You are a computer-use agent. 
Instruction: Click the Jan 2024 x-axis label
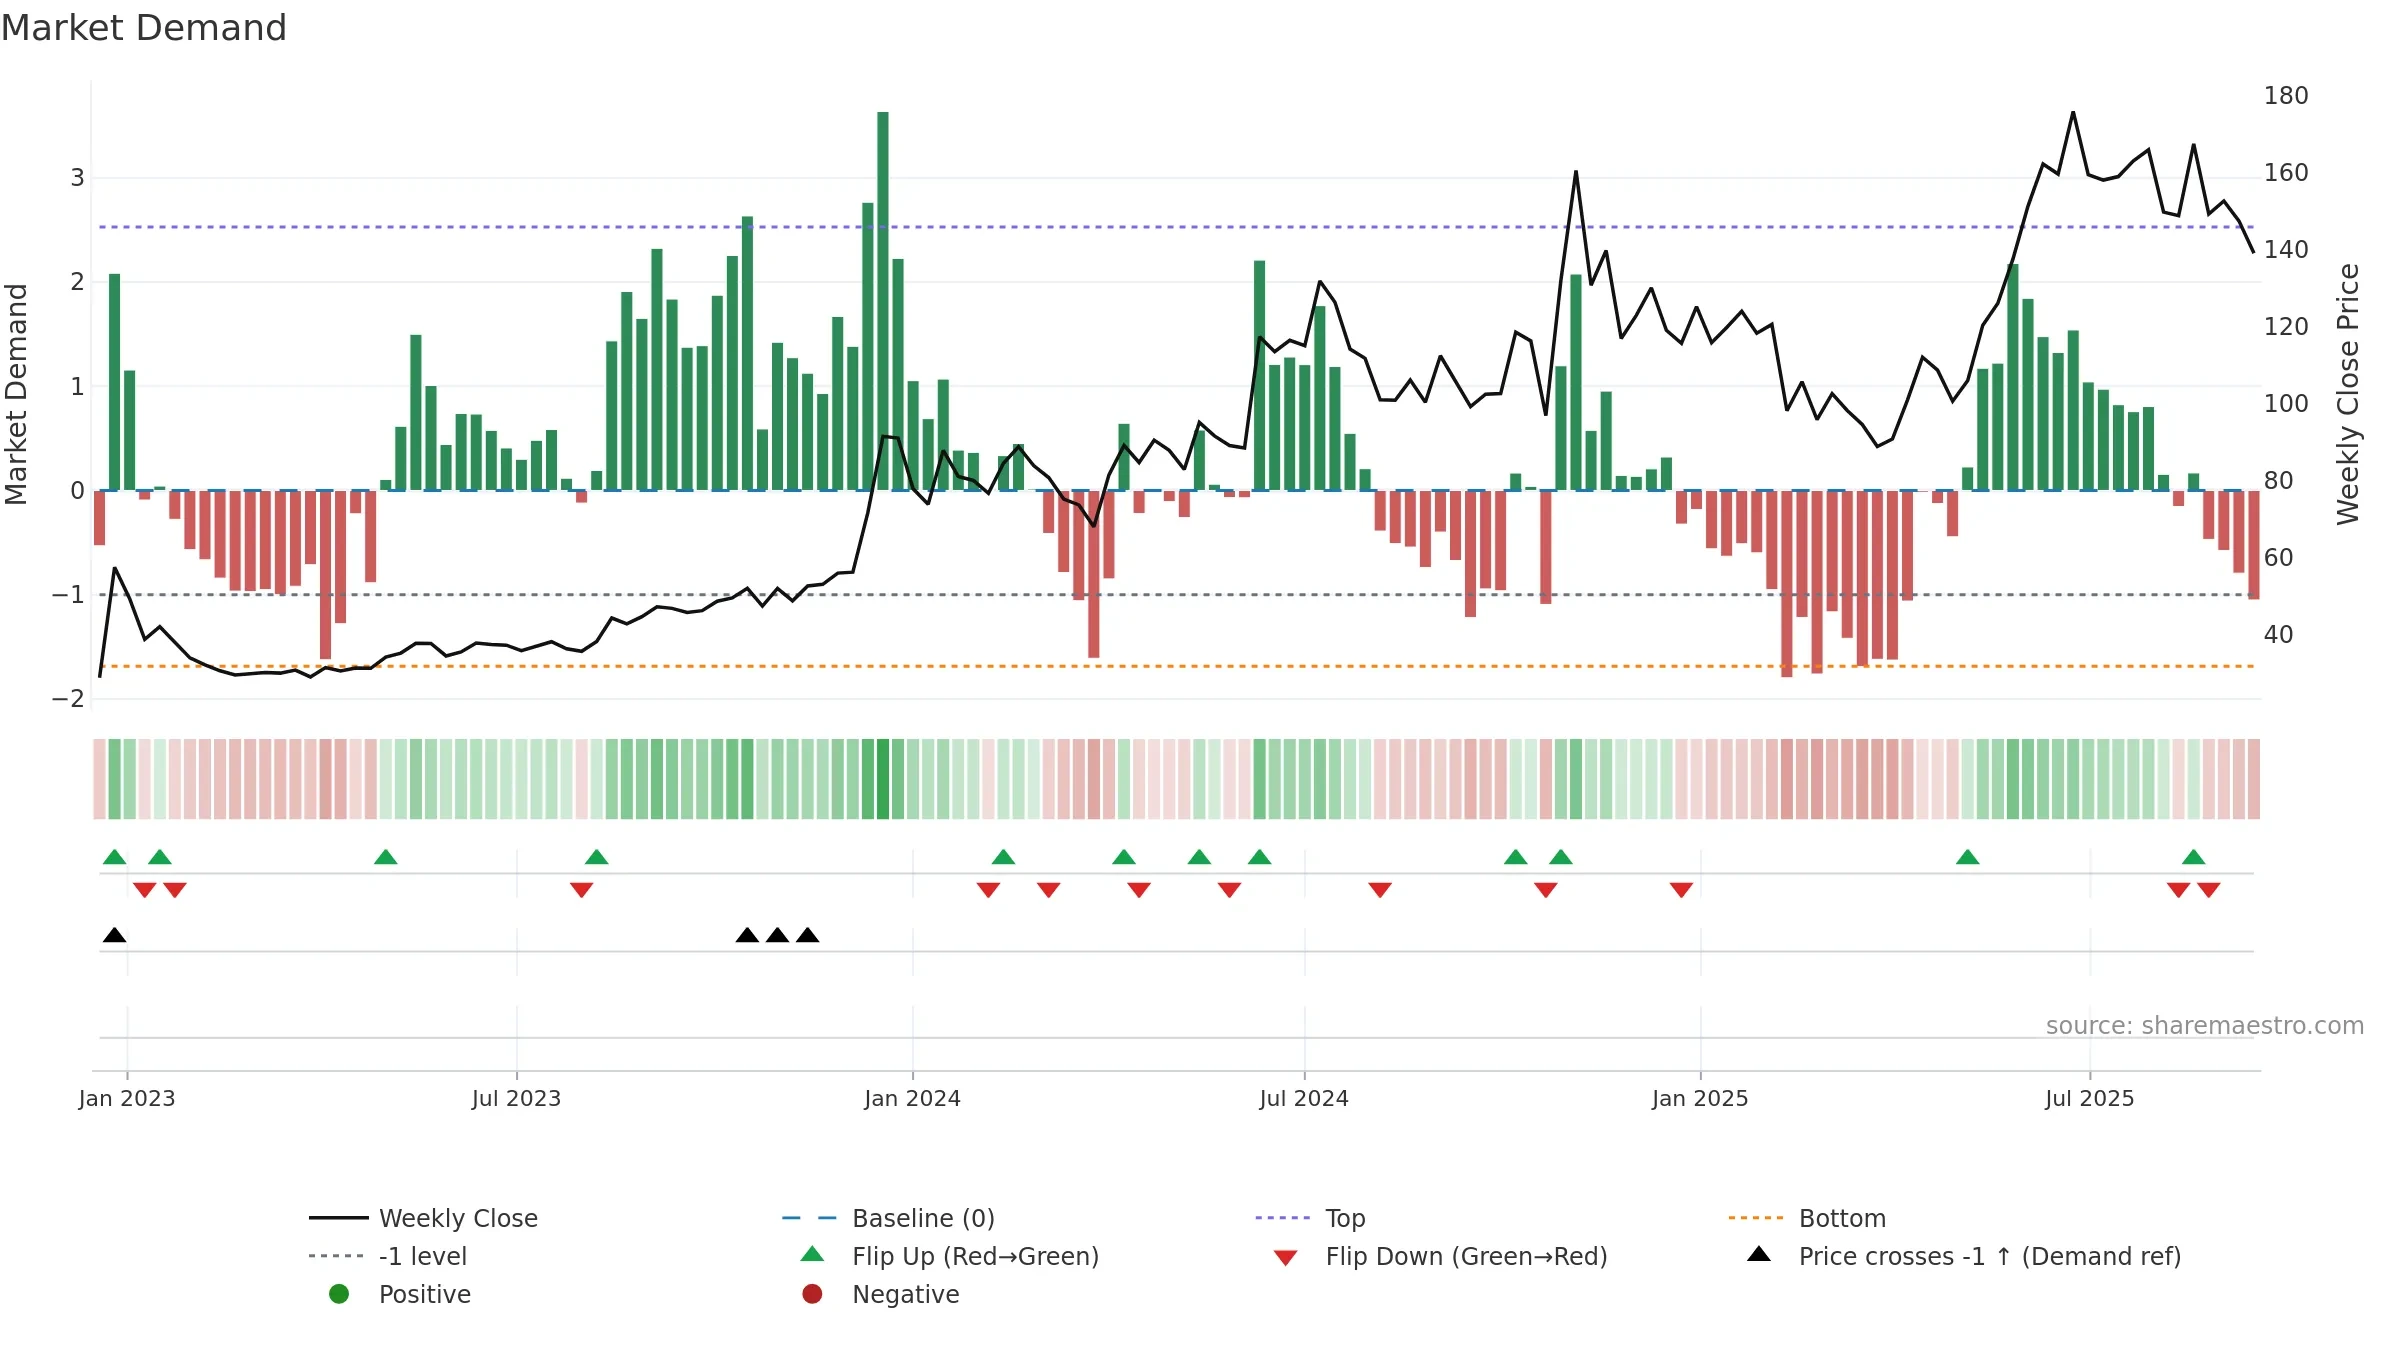[x=912, y=1098]
